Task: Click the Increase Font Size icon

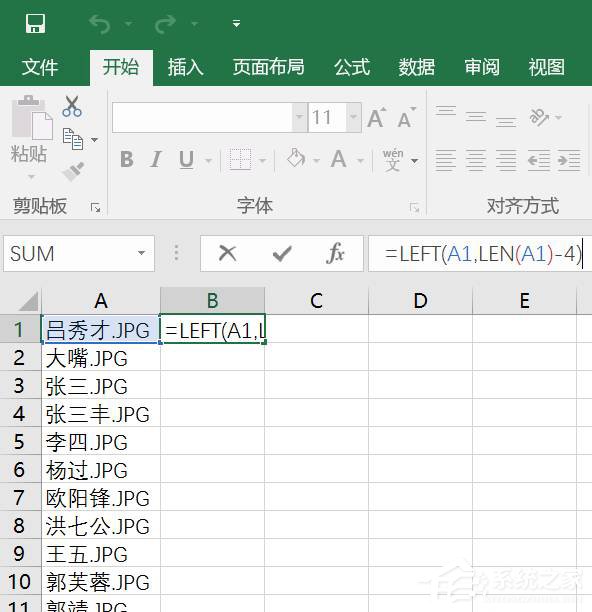Action: (377, 117)
